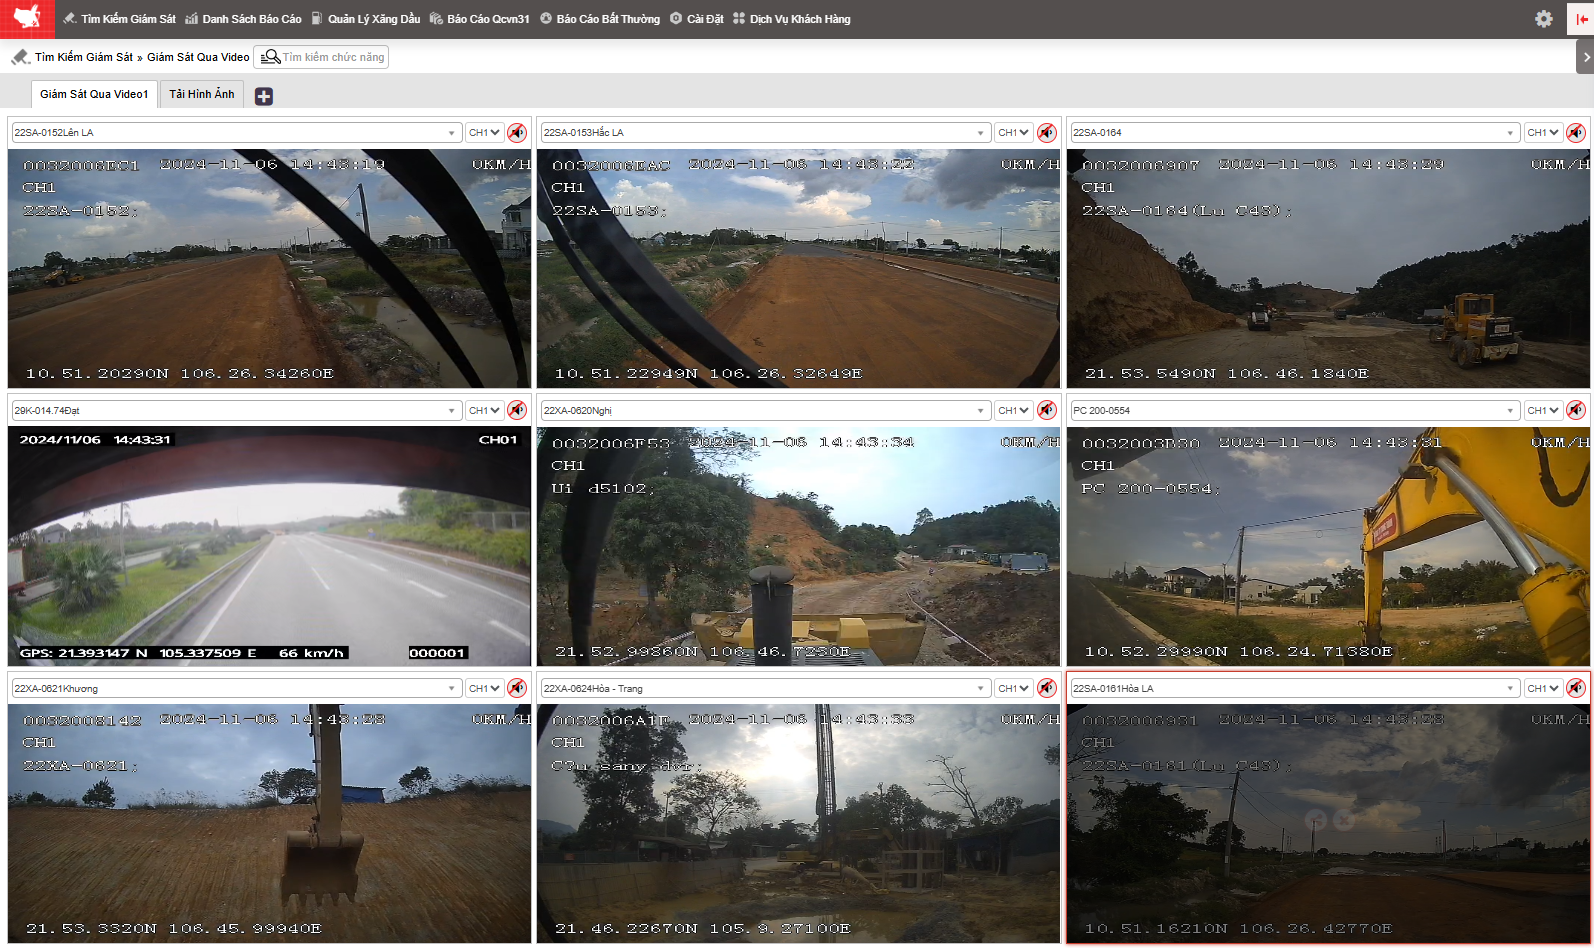This screenshot has width=1594, height=948.
Task: Click the red logo home icon
Action: (27, 18)
